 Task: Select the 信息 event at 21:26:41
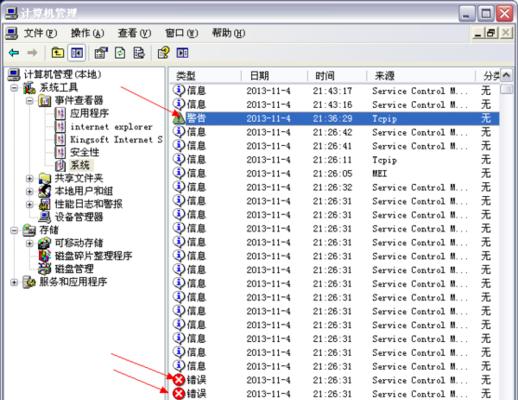tap(336, 146)
